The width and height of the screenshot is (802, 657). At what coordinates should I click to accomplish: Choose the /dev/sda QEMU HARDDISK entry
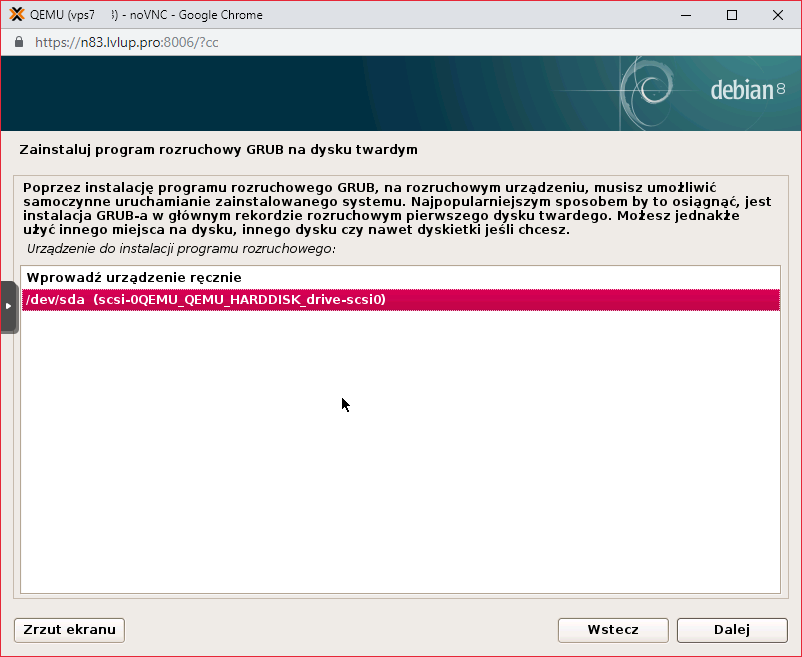click(205, 300)
